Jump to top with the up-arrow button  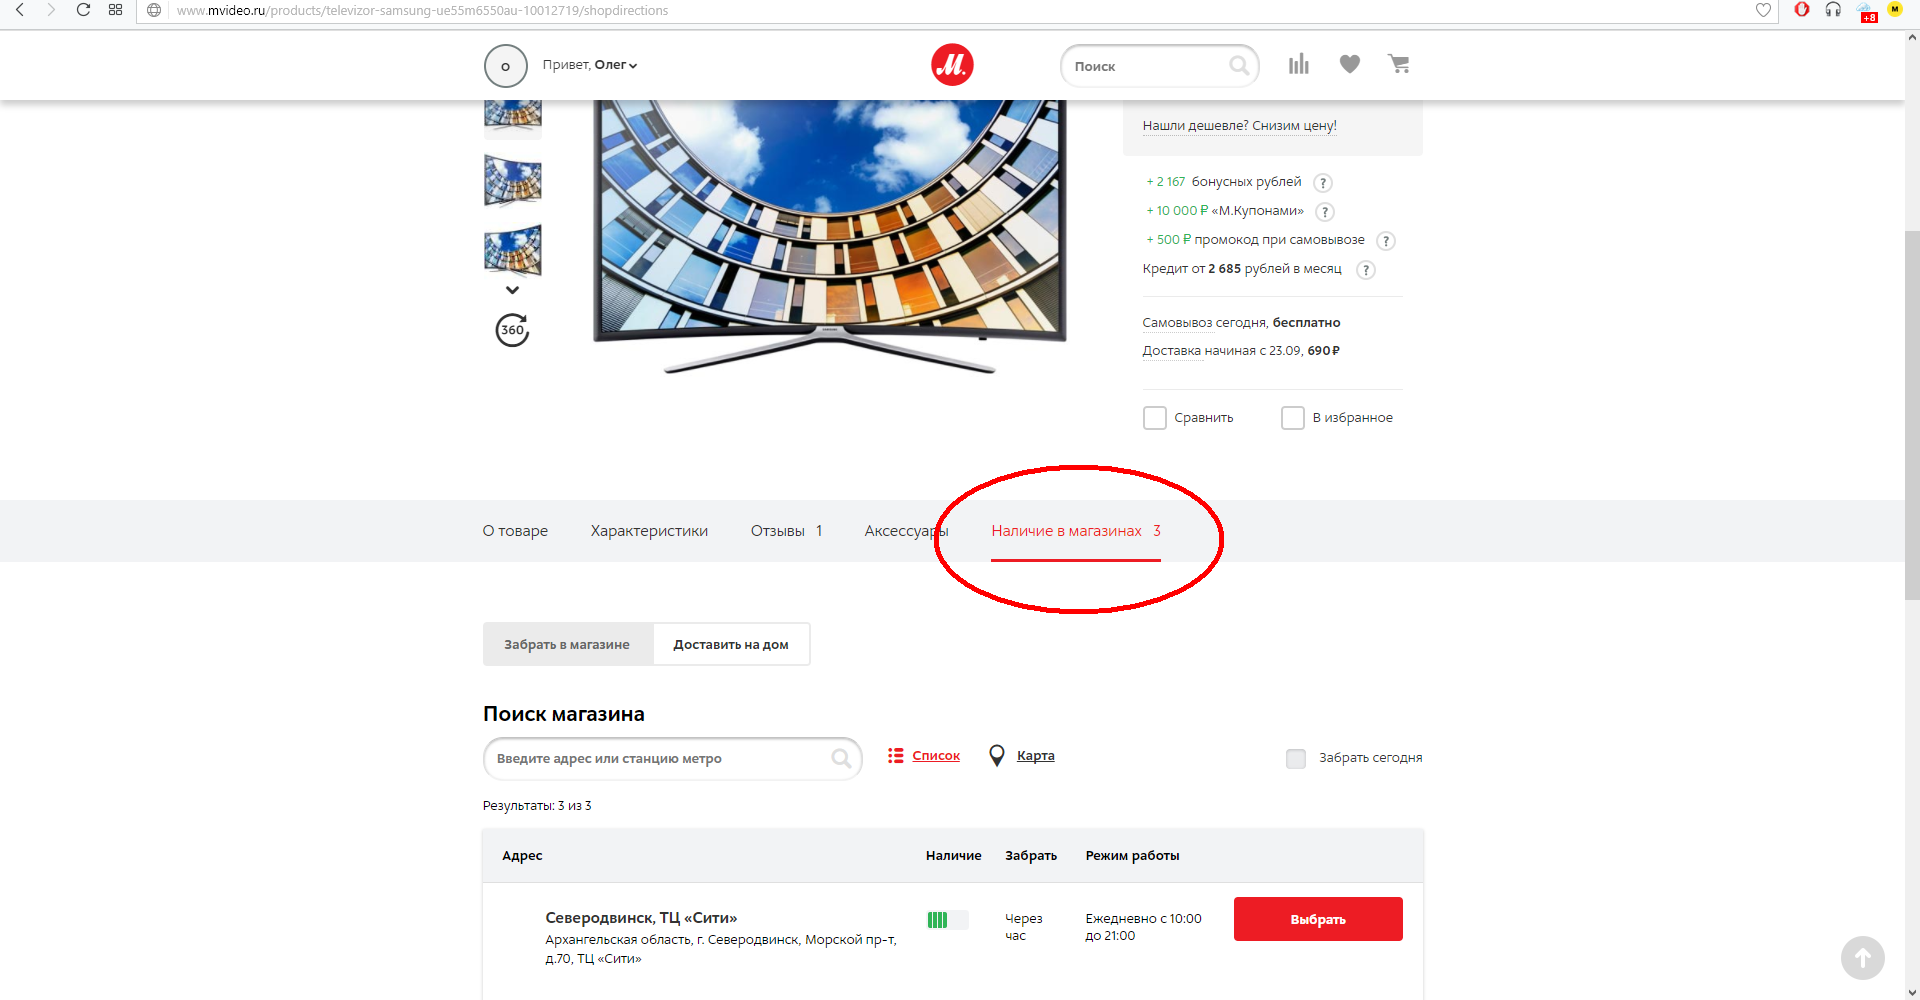pyautogui.click(x=1863, y=958)
